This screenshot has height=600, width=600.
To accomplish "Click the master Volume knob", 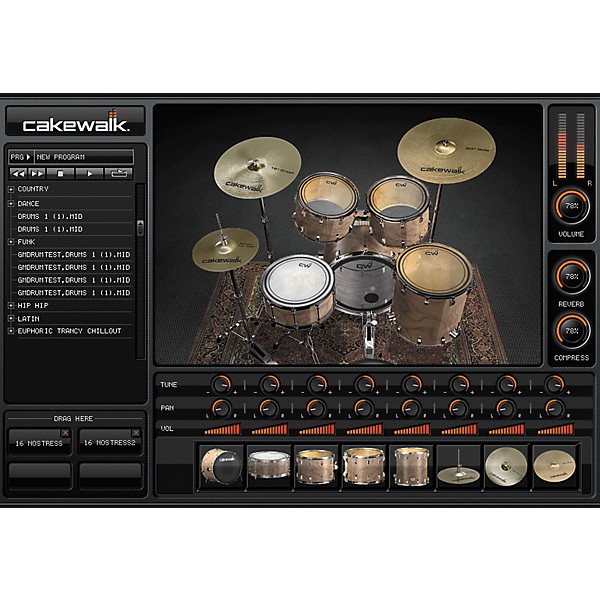I will click(571, 206).
